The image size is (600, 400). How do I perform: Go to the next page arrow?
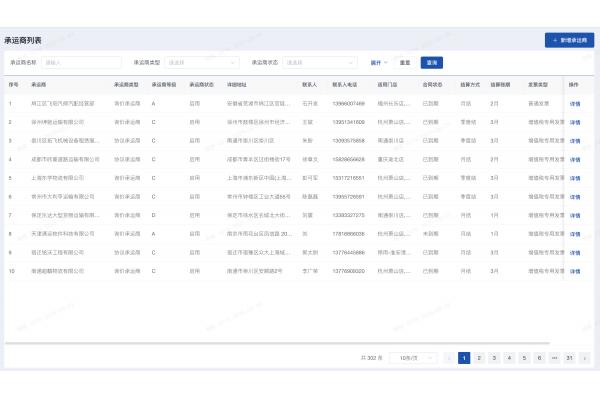(584, 357)
